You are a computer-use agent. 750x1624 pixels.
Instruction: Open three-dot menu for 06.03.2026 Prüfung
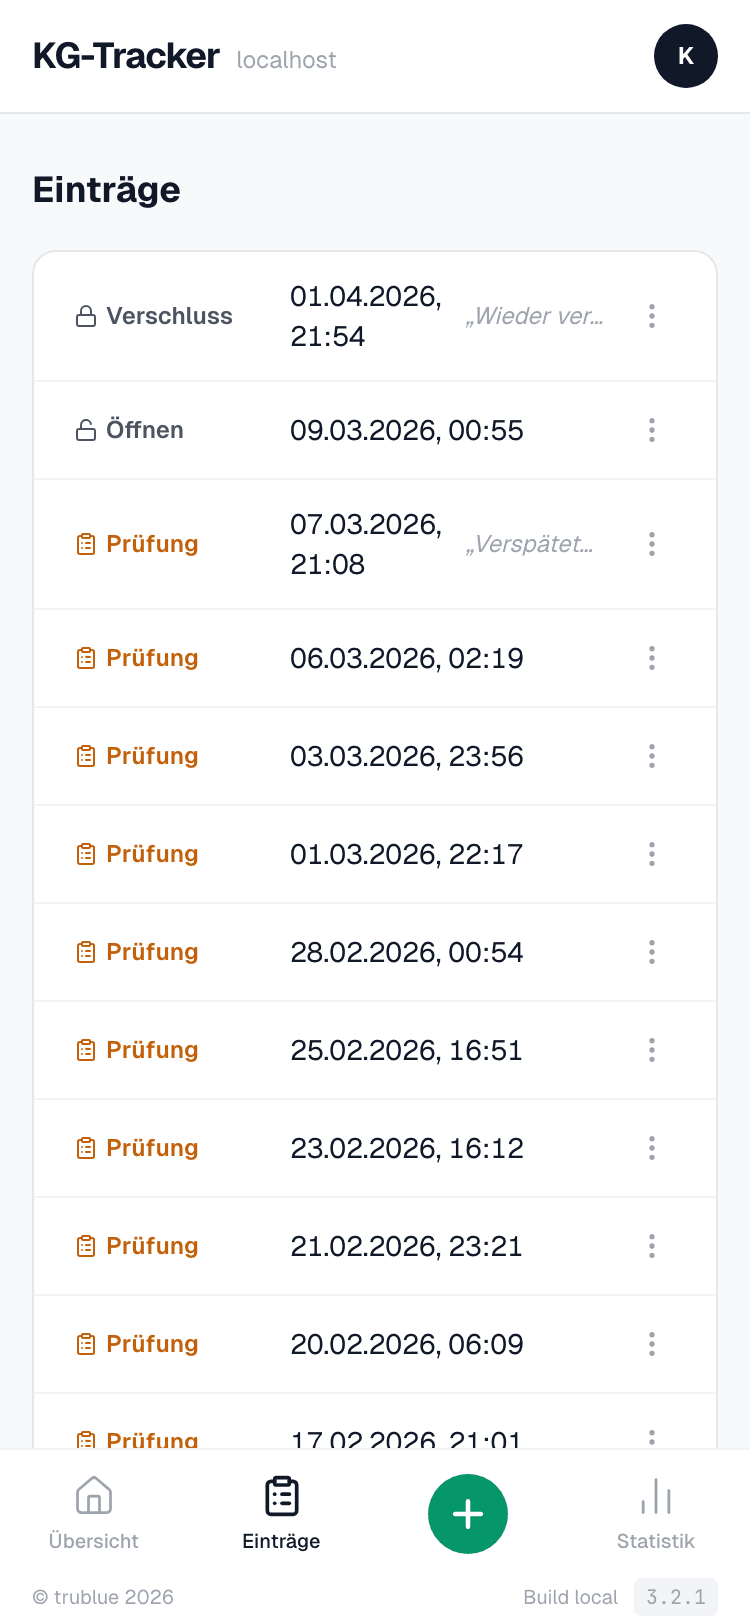tap(652, 658)
